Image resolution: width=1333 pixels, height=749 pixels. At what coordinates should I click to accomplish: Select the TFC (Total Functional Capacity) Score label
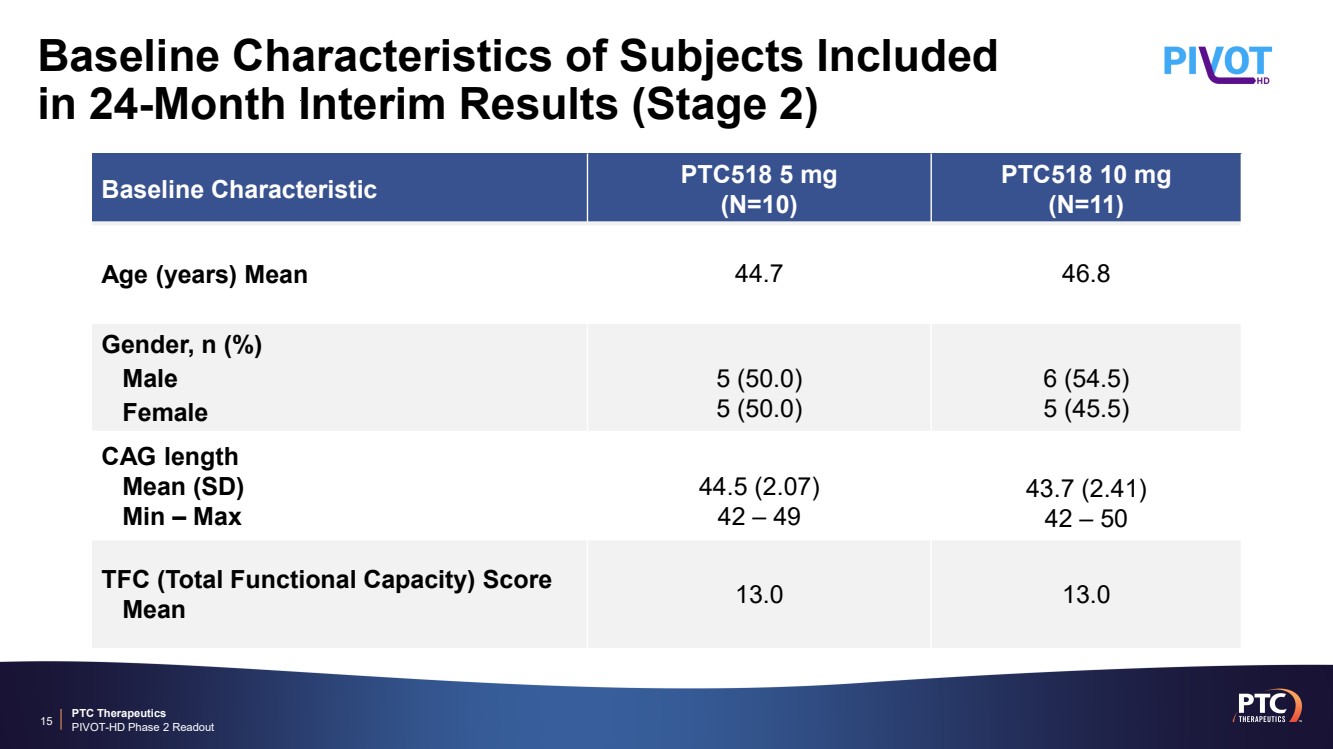(327, 580)
